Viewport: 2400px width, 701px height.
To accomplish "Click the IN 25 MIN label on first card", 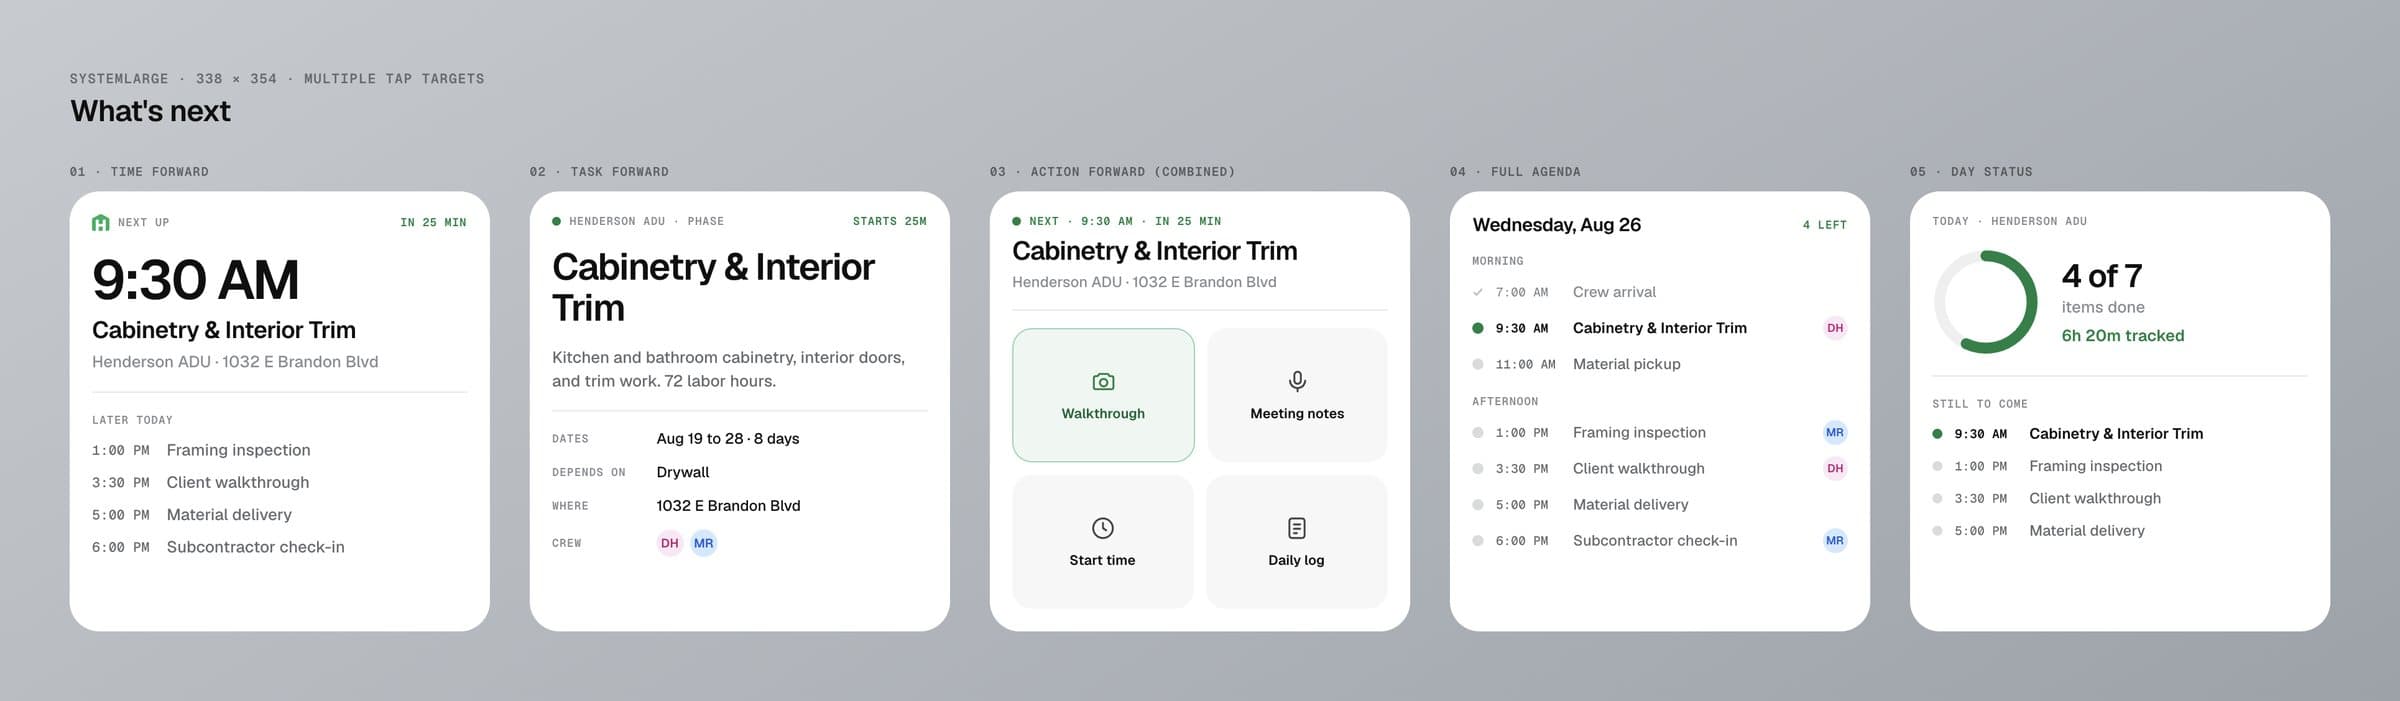I will point(433,222).
